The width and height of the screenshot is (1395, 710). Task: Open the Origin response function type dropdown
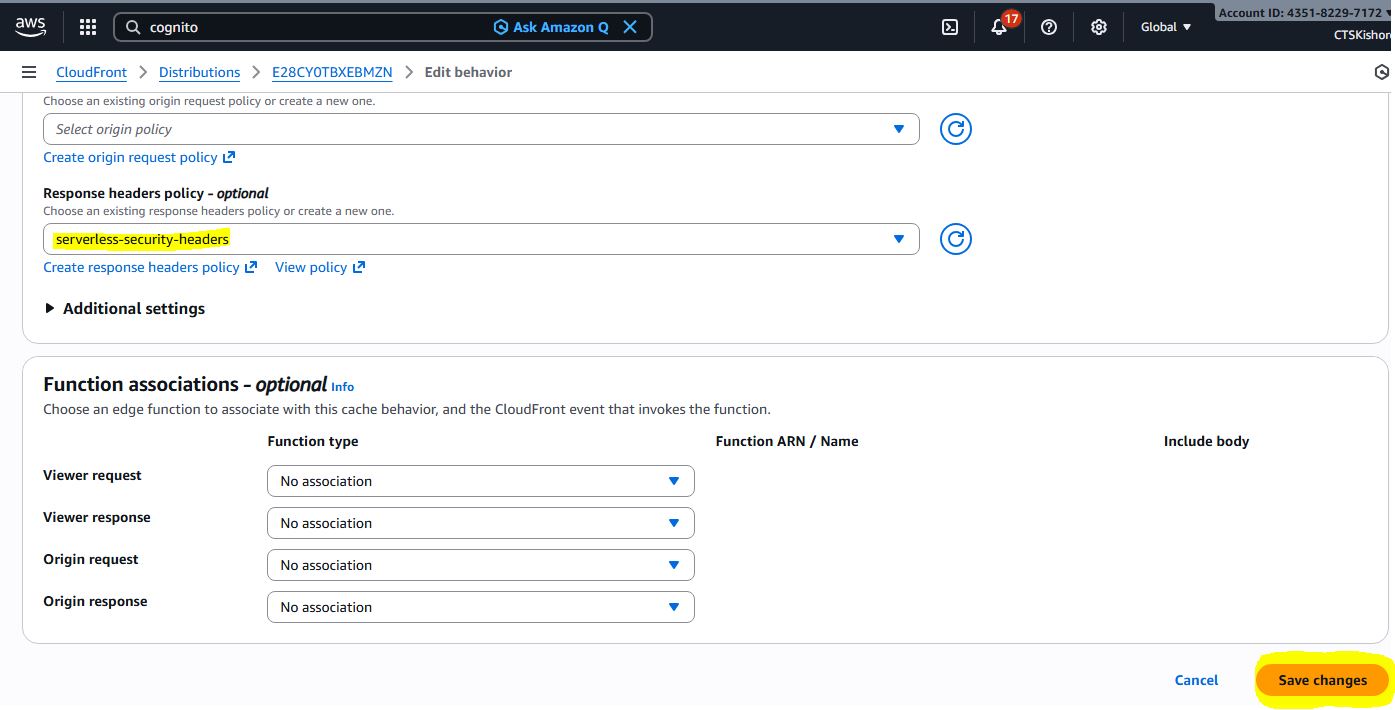(480, 607)
